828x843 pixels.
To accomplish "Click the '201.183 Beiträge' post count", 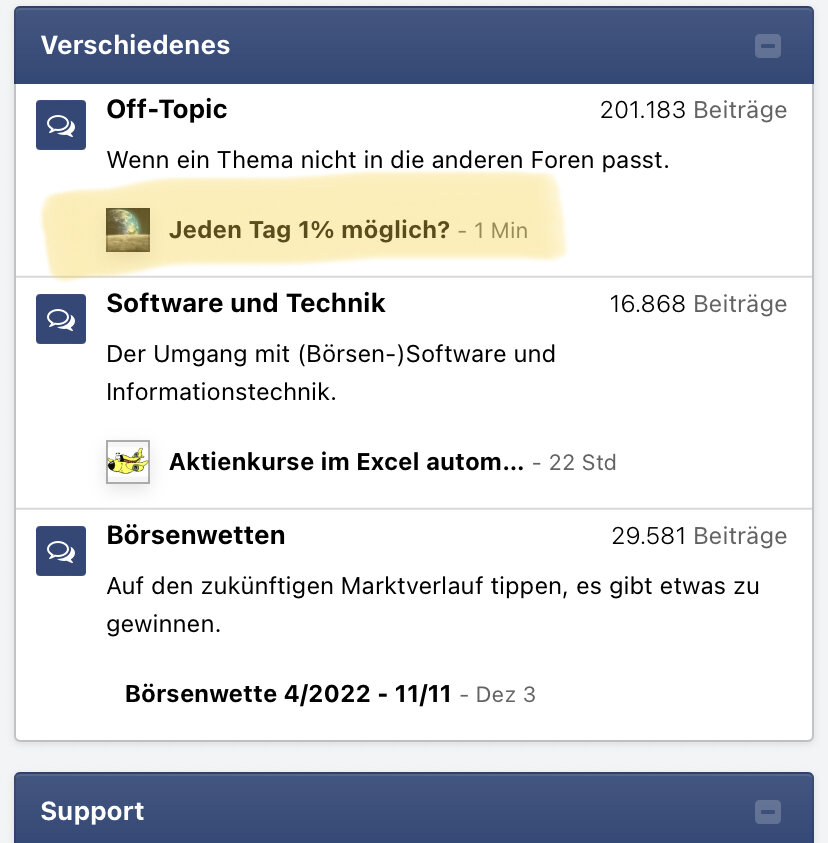I will point(693,110).
